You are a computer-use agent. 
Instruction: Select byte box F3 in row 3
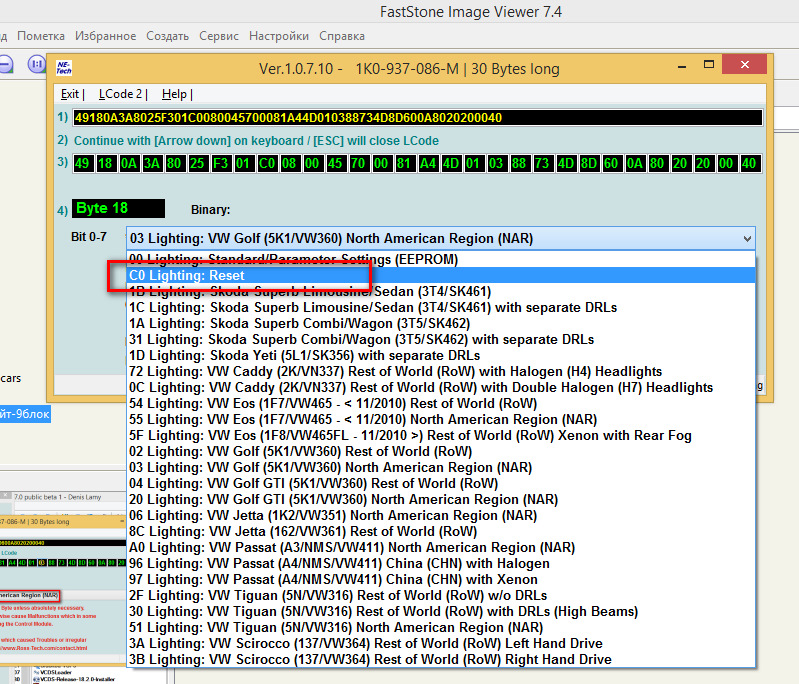[x=220, y=164]
